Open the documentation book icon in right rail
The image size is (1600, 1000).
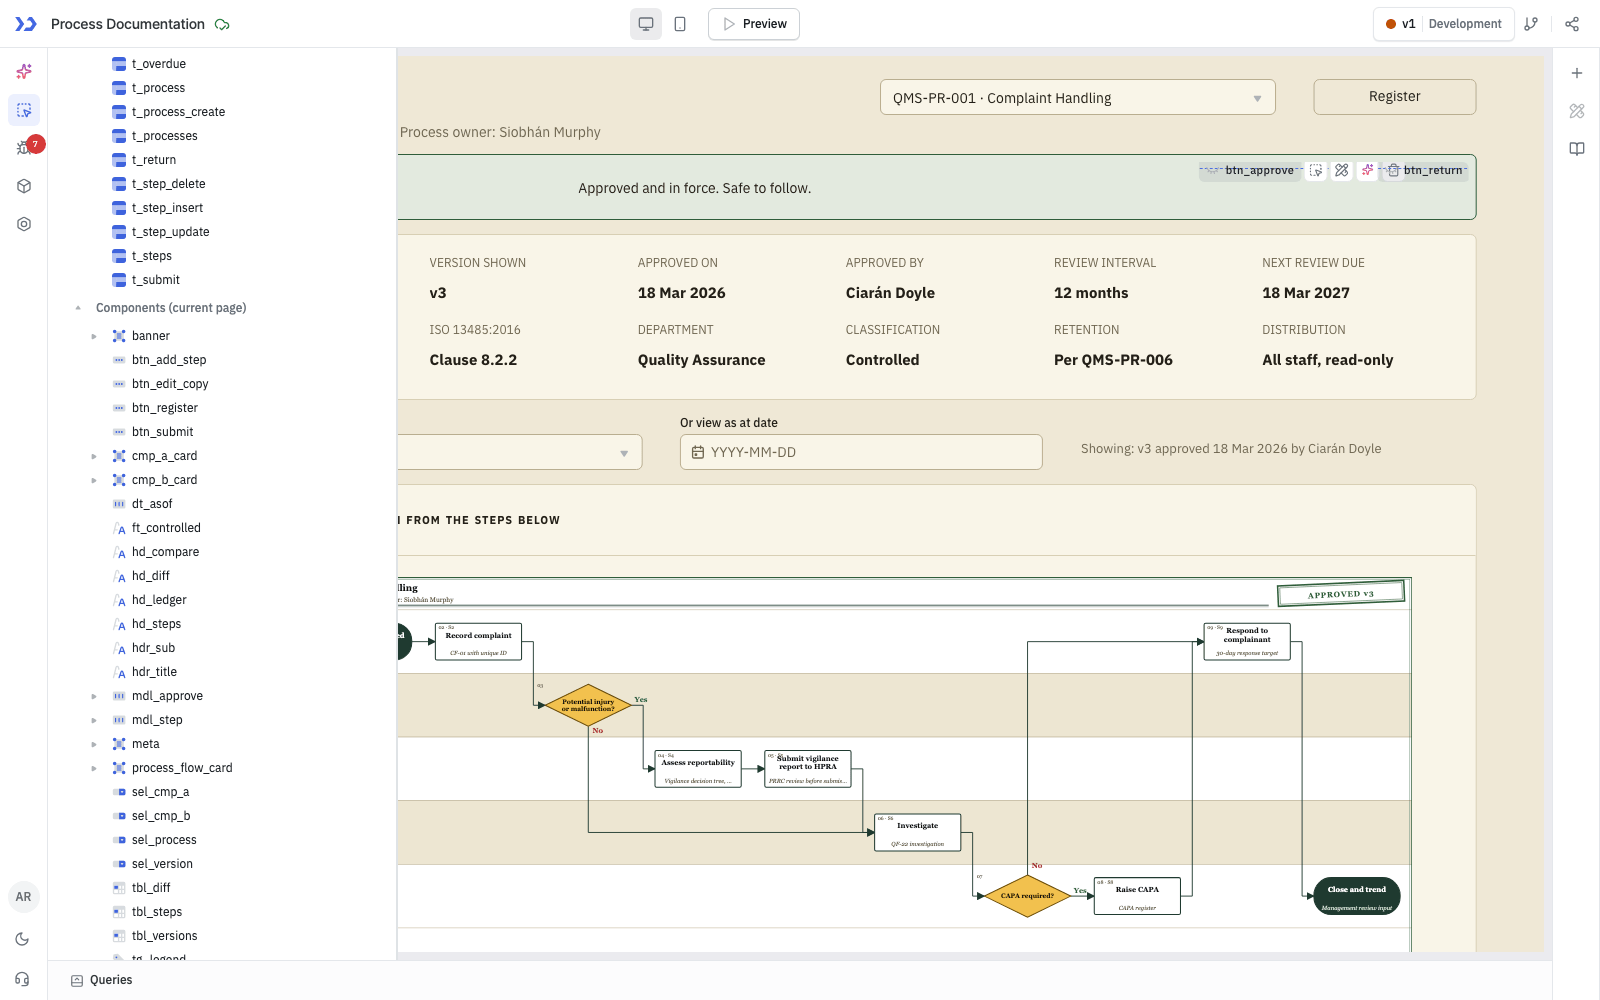coord(1577,149)
